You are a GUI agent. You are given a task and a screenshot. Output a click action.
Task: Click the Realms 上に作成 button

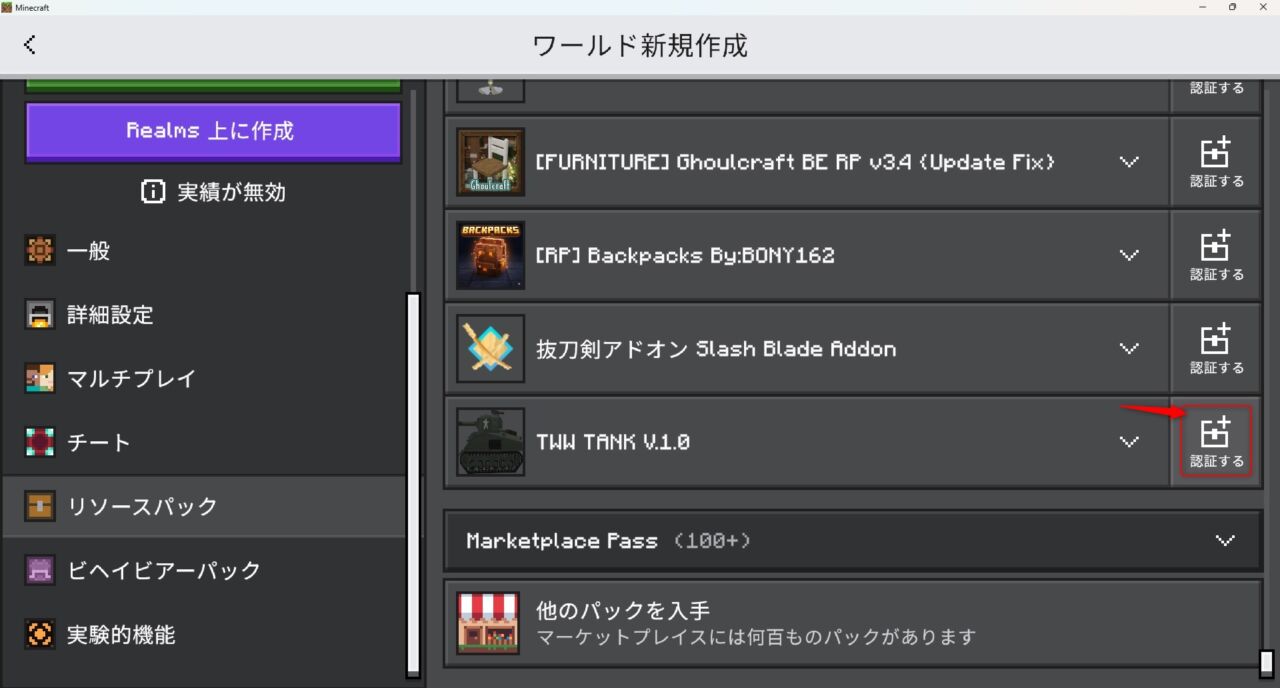point(213,131)
